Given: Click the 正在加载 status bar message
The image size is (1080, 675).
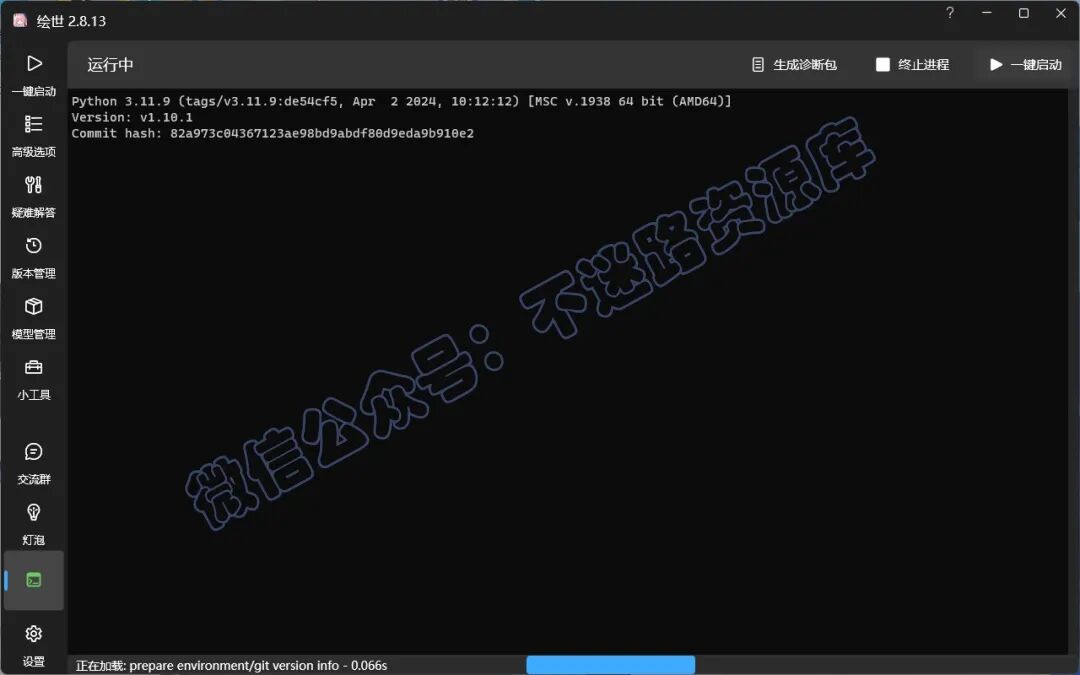Looking at the screenshot, I should [x=231, y=665].
